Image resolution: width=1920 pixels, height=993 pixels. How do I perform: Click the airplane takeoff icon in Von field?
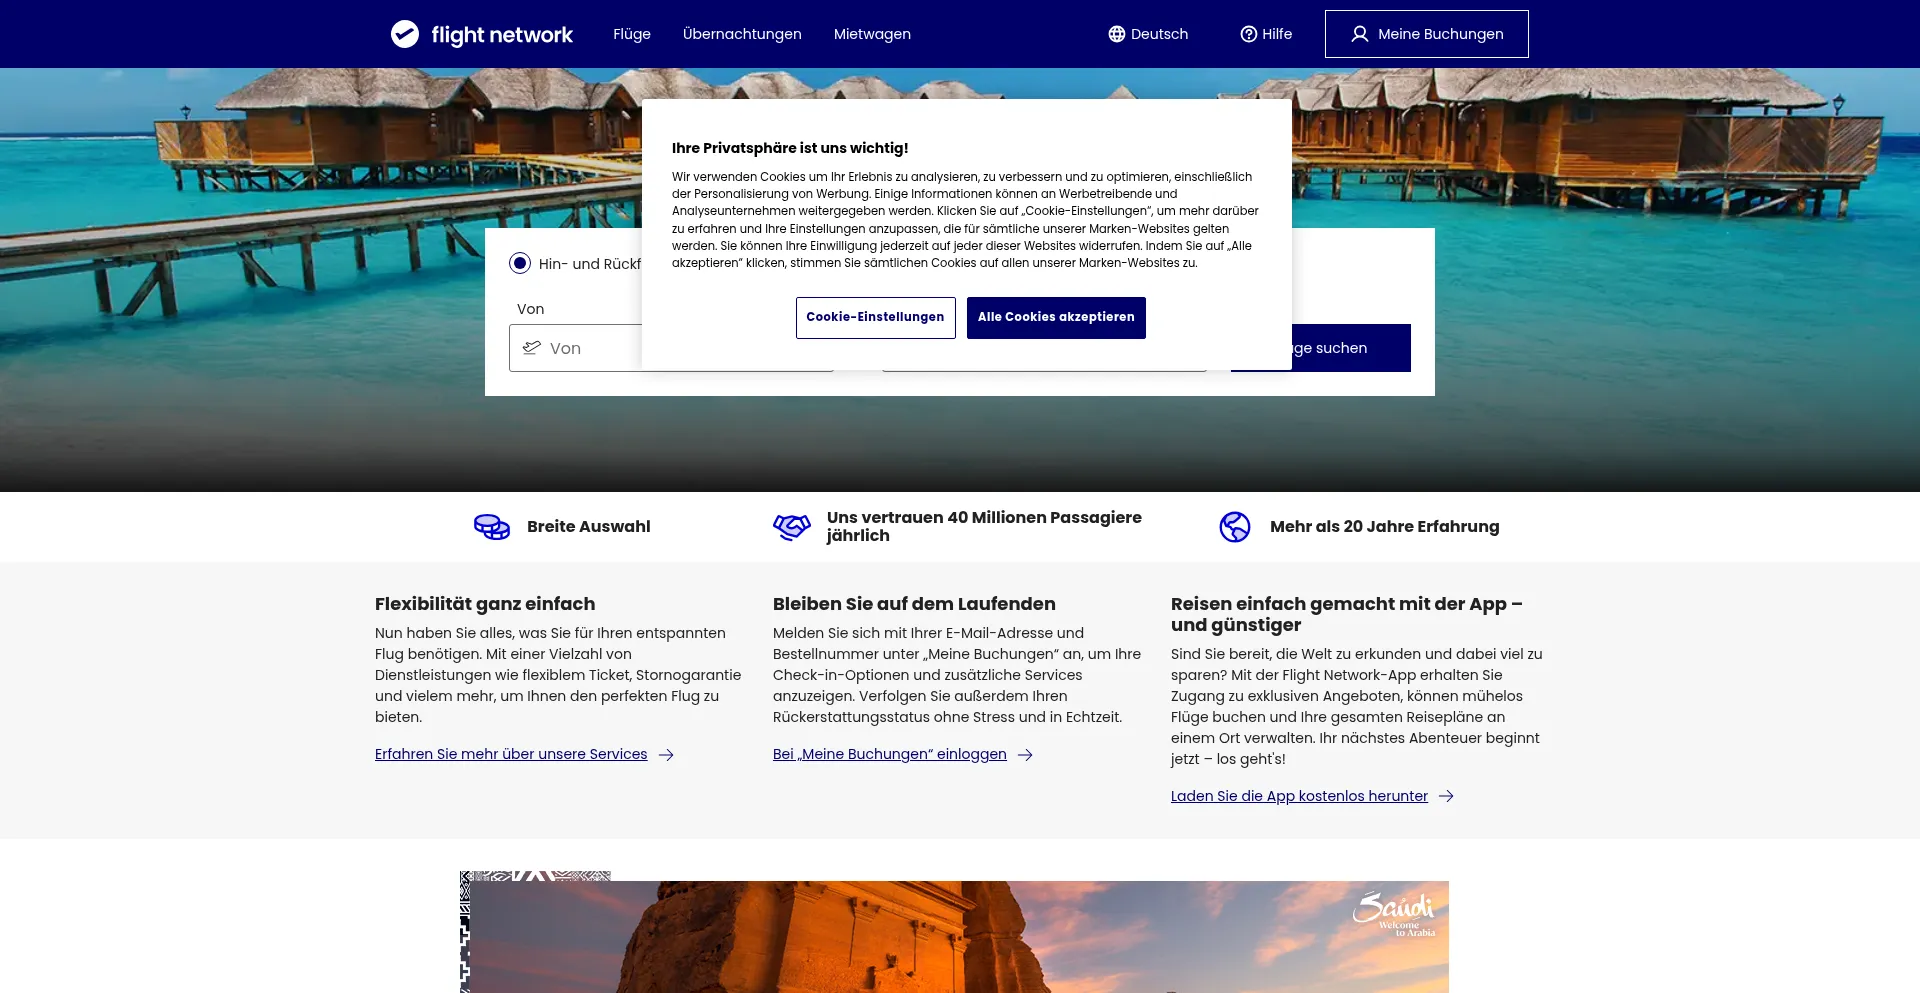click(532, 348)
